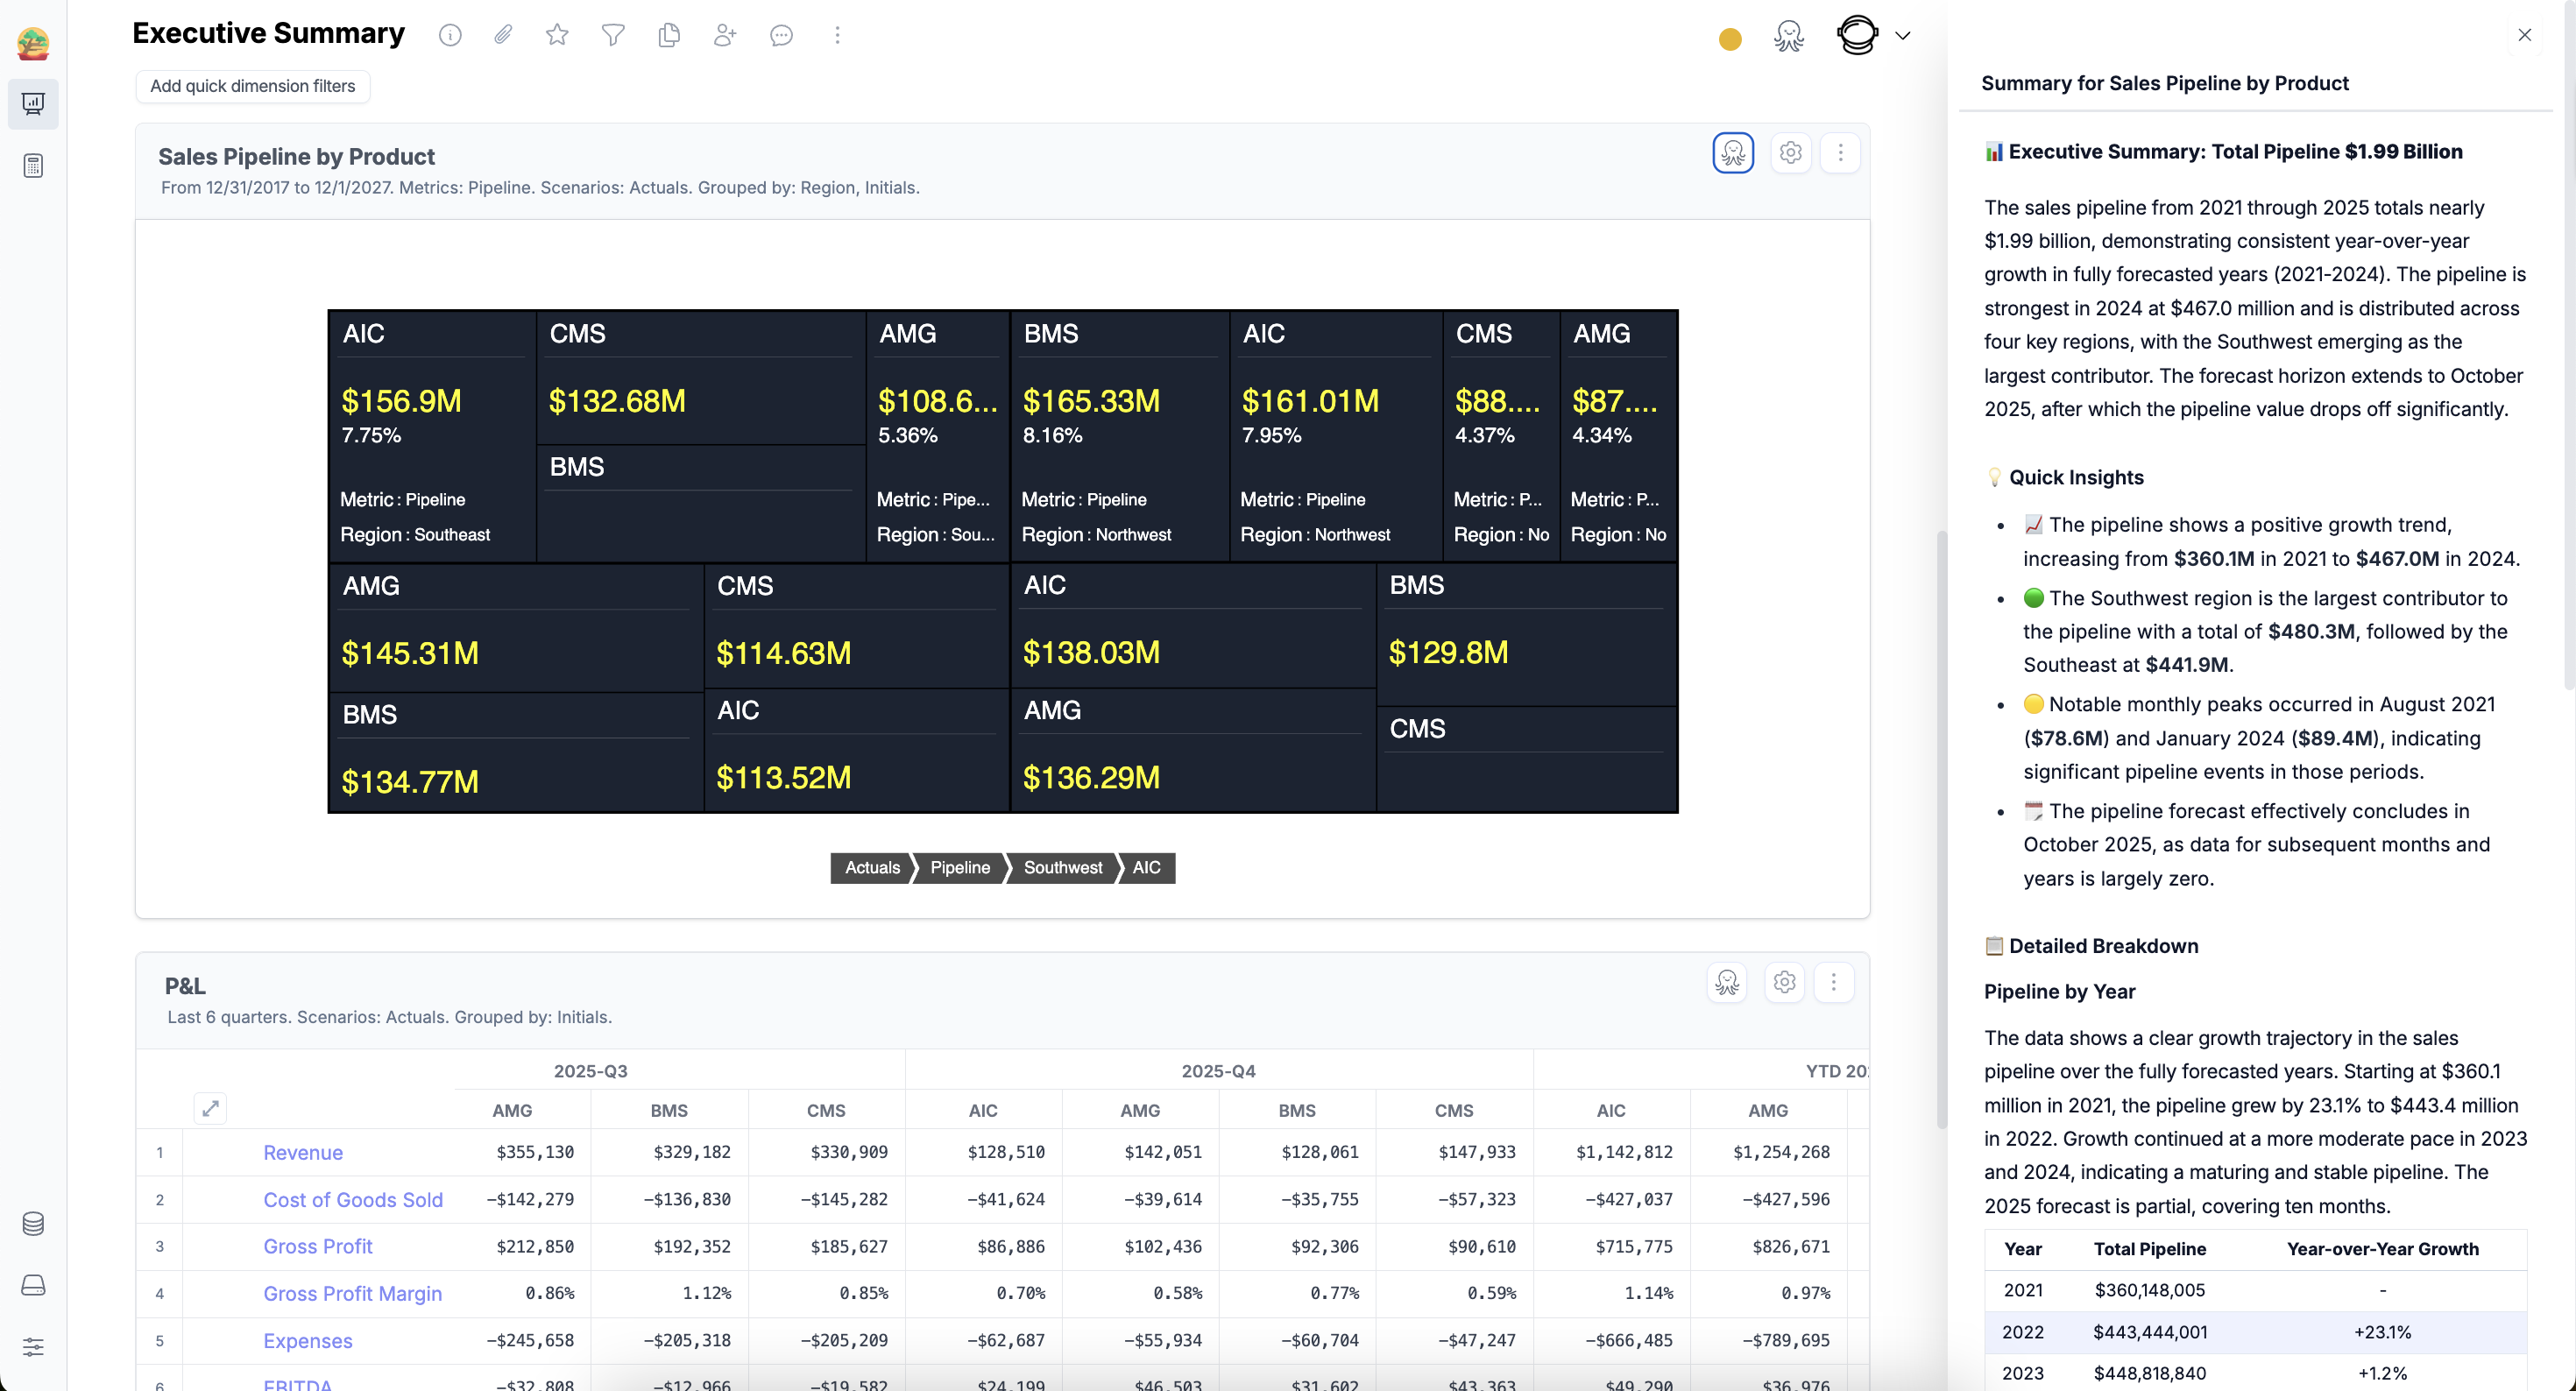The width and height of the screenshot is (2576, 1391).
Task: Close the Summary side panel
Action: tap(2524, 35)
